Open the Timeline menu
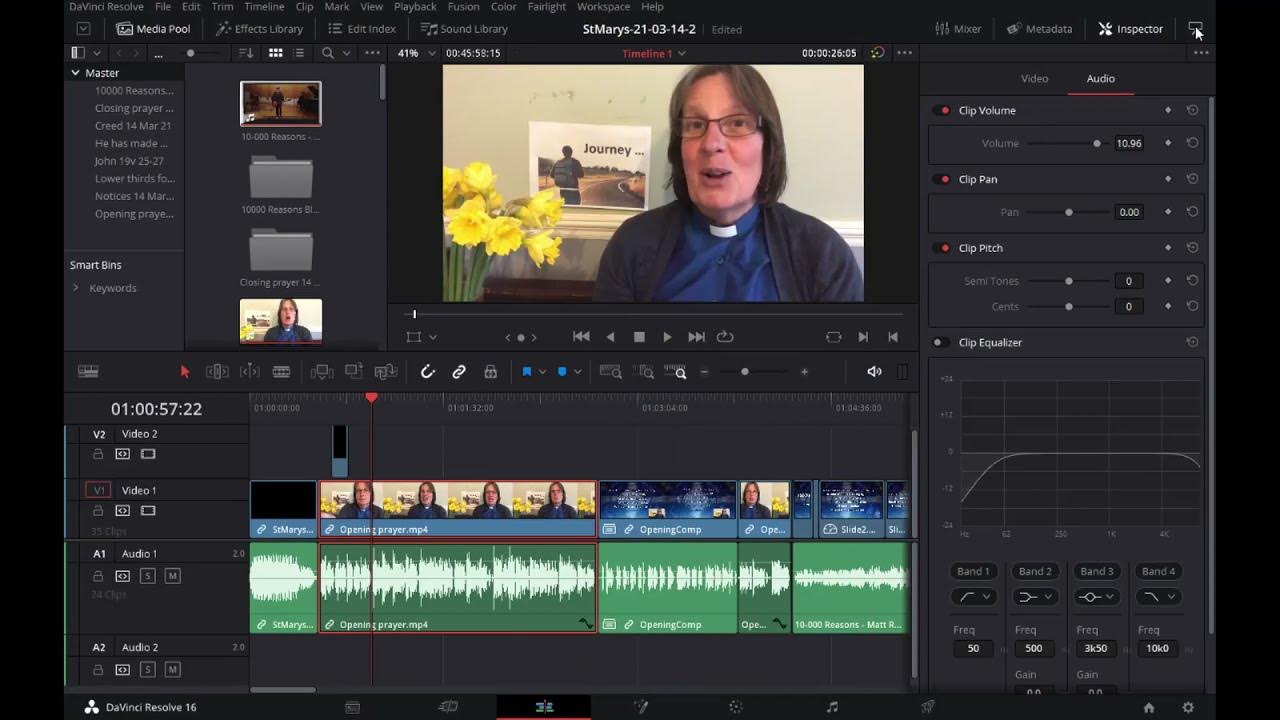This screenshot has width=1280, height=720. pyautogui.click(x=264, y=7)
